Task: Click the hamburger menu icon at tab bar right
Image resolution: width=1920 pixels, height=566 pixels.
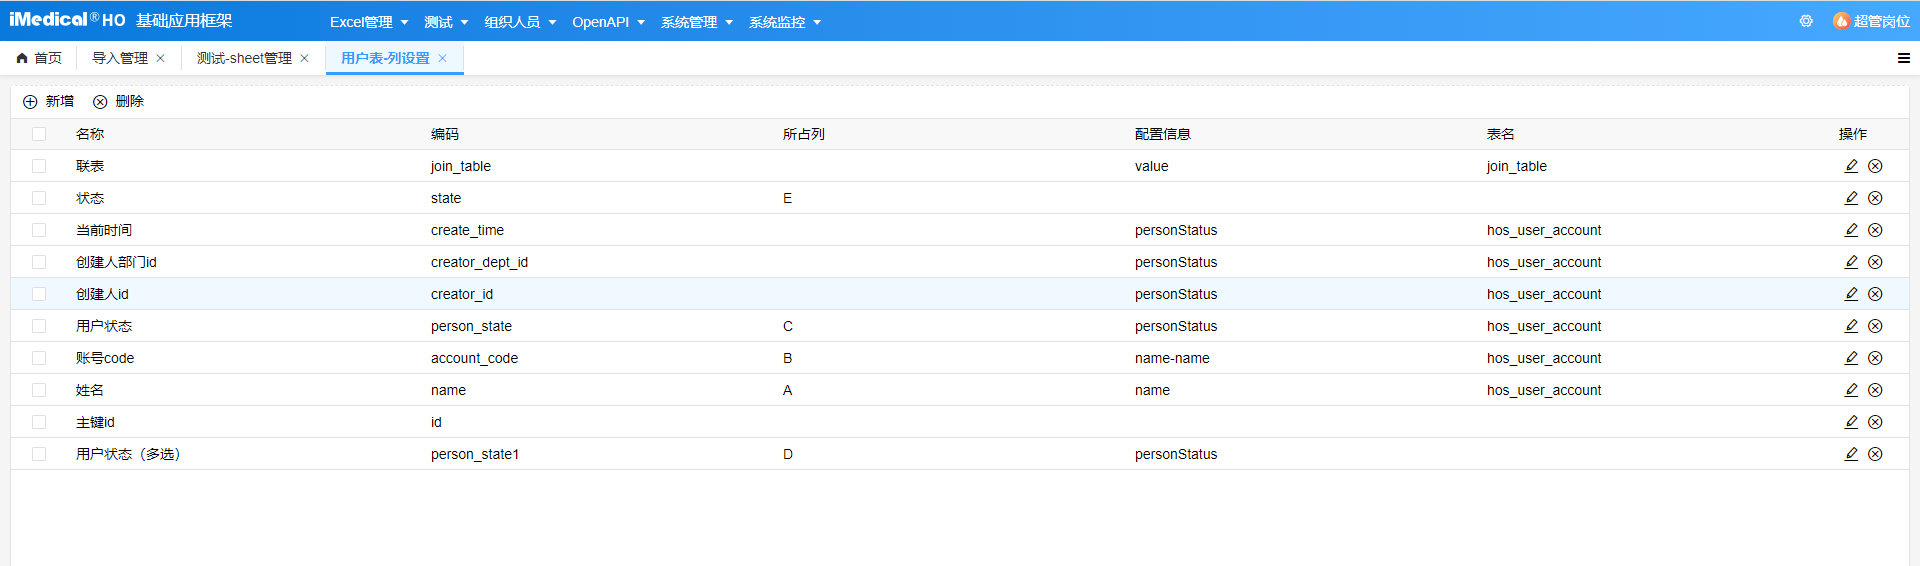Action: point(1903,58)
